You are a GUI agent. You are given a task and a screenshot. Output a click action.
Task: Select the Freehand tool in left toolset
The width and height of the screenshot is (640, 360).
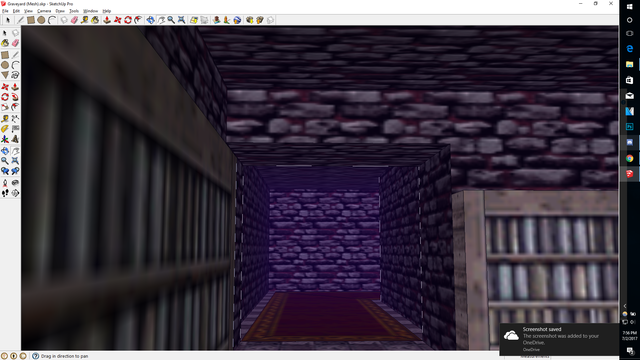[15, 75]
